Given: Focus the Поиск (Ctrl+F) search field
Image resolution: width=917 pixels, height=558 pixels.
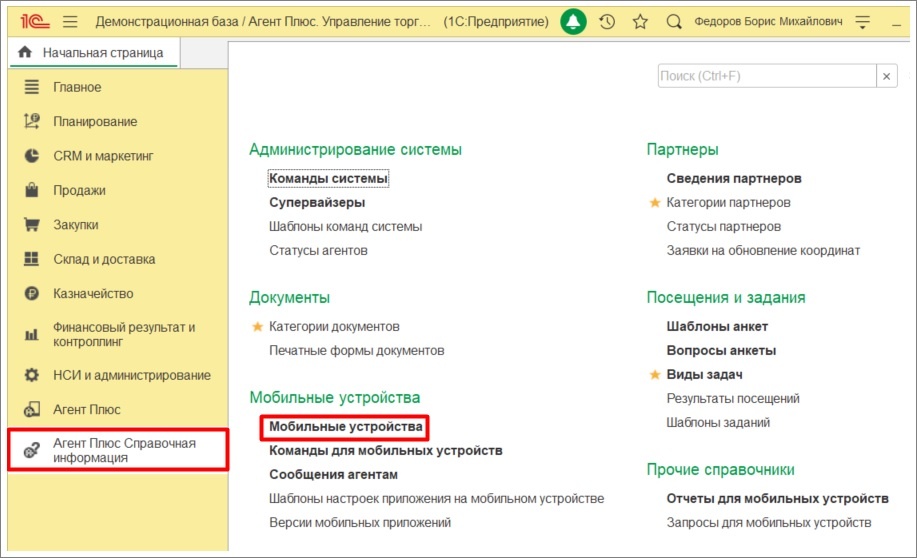Looking at the screenshot, I should pyautogui.click(x=767, y=76).
